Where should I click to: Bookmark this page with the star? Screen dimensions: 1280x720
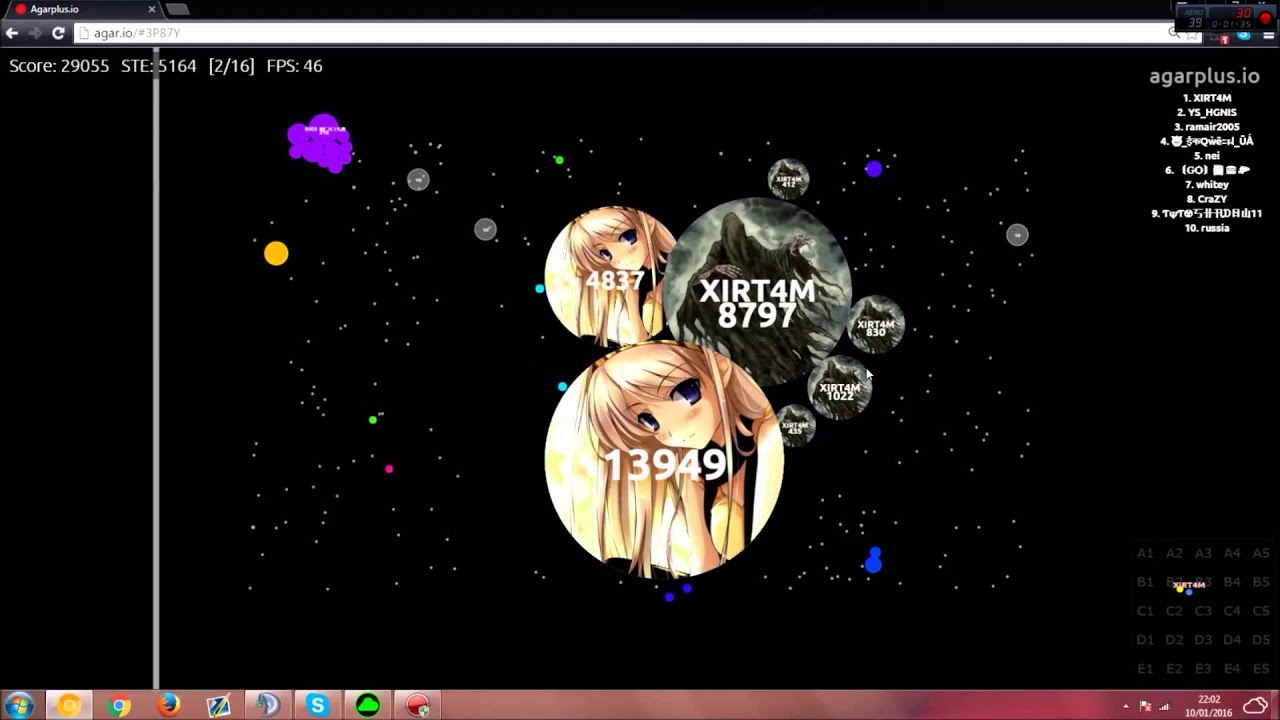click(1193, 34)
